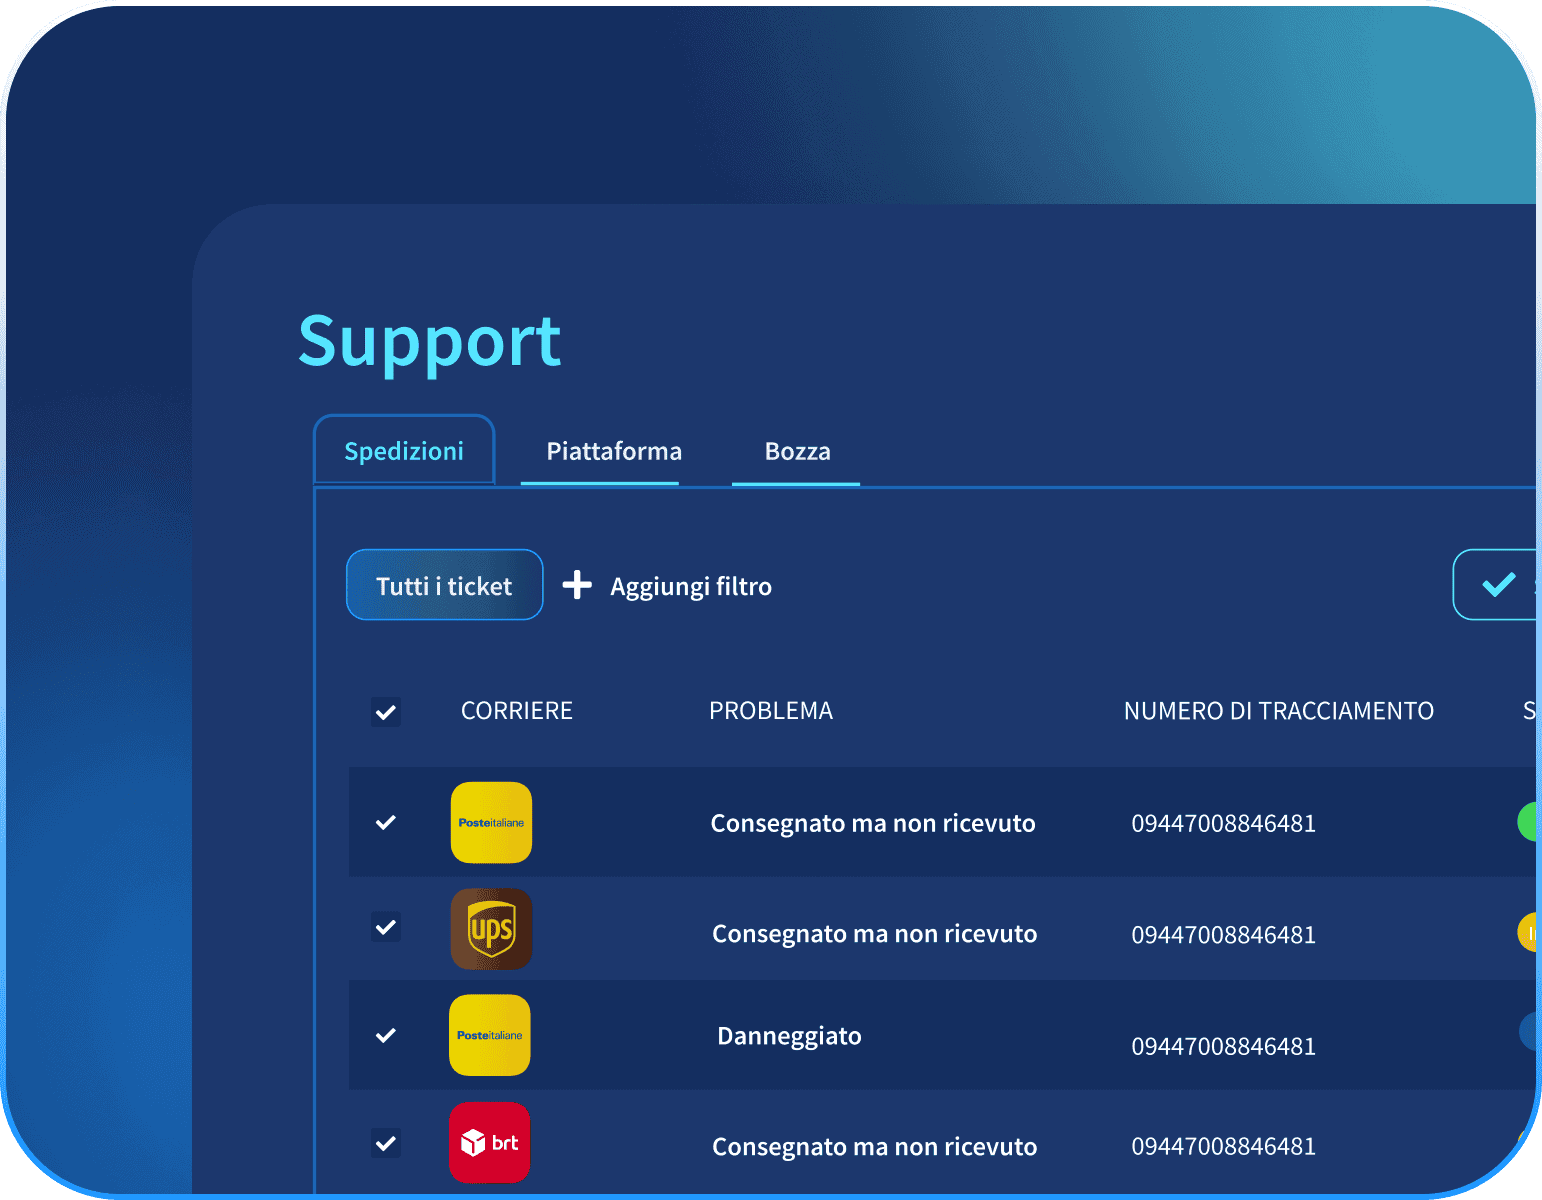Image resolution: width=1542 pixels, height=1200 pixels.
Task: Click the NUMERO DI TRACCIAMENTO column header
Action: click(x=1278, y=711)
